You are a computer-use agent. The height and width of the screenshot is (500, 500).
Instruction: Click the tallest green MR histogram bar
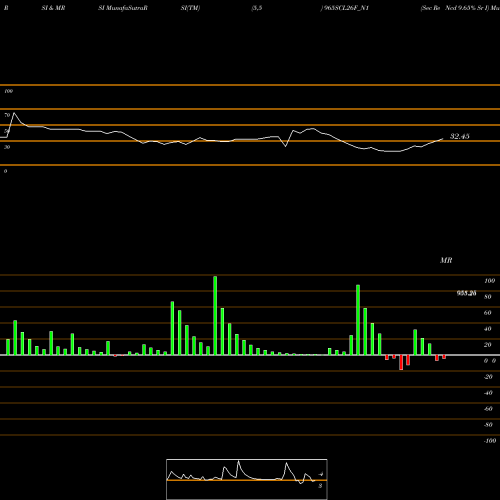[215, 315]
